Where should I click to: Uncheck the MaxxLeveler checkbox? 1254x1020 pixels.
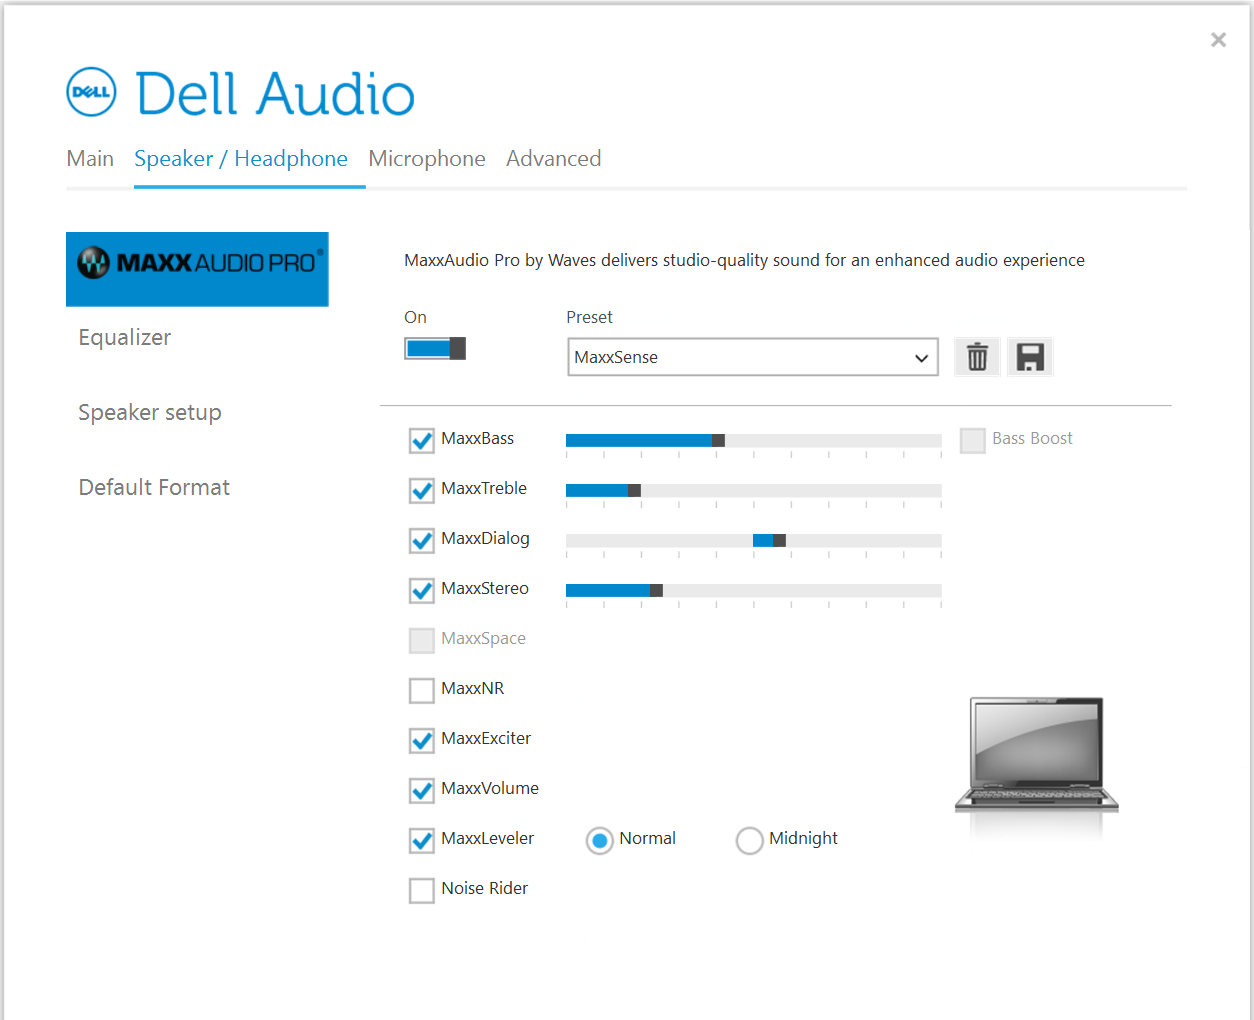(x=422, y=840)
